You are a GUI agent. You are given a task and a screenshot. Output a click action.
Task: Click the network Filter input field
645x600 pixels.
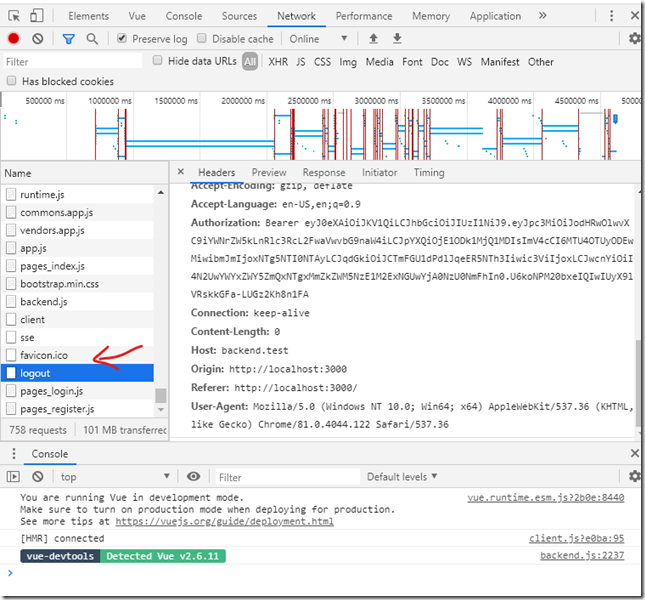[72, 62]
